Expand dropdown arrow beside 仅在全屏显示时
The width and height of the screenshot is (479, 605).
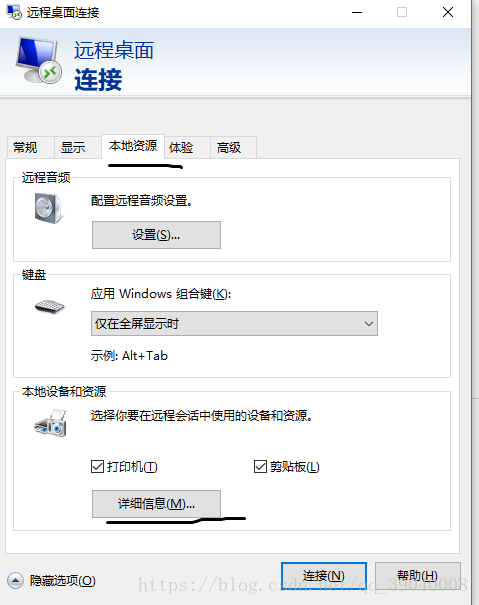click(x=369, y=324)
